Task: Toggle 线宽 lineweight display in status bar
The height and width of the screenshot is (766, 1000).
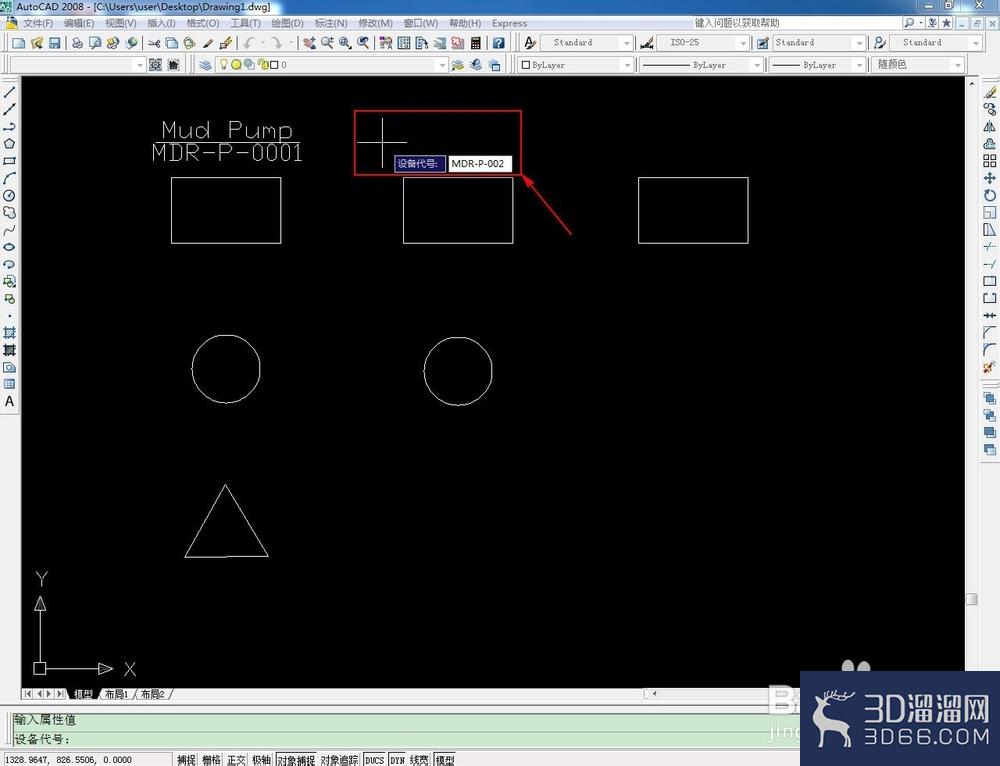Action: [x=419, y=760]
